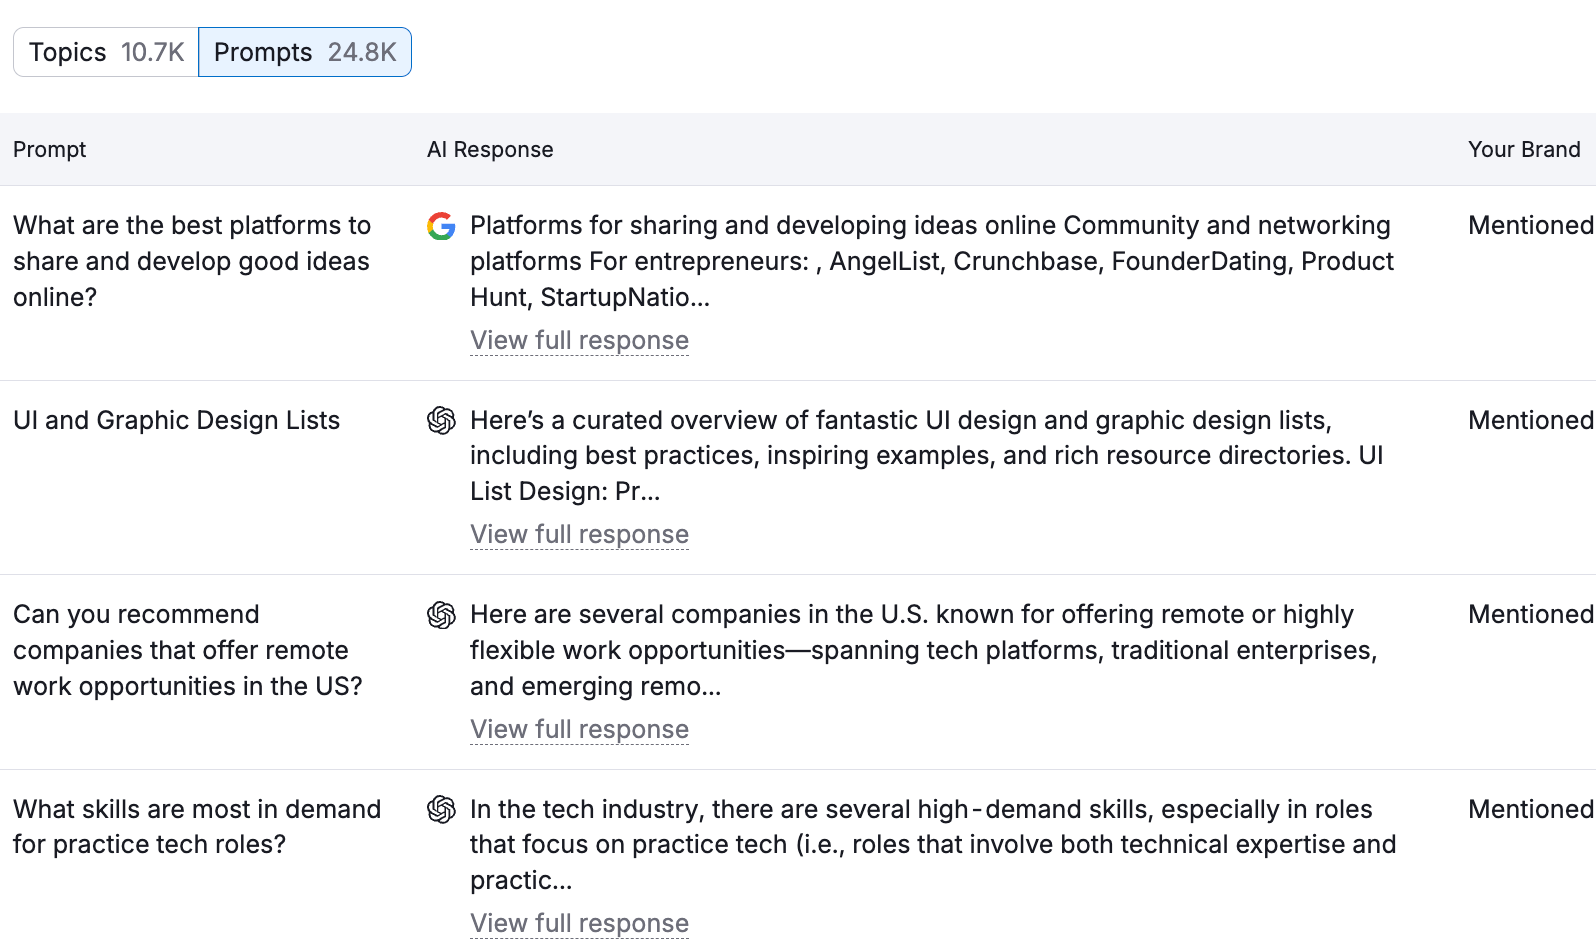Click ChatGPT icon in practice tech skills row
The width and height of the screenshot is (1596, 952).
pyautogui.click(x=441, y=809)
